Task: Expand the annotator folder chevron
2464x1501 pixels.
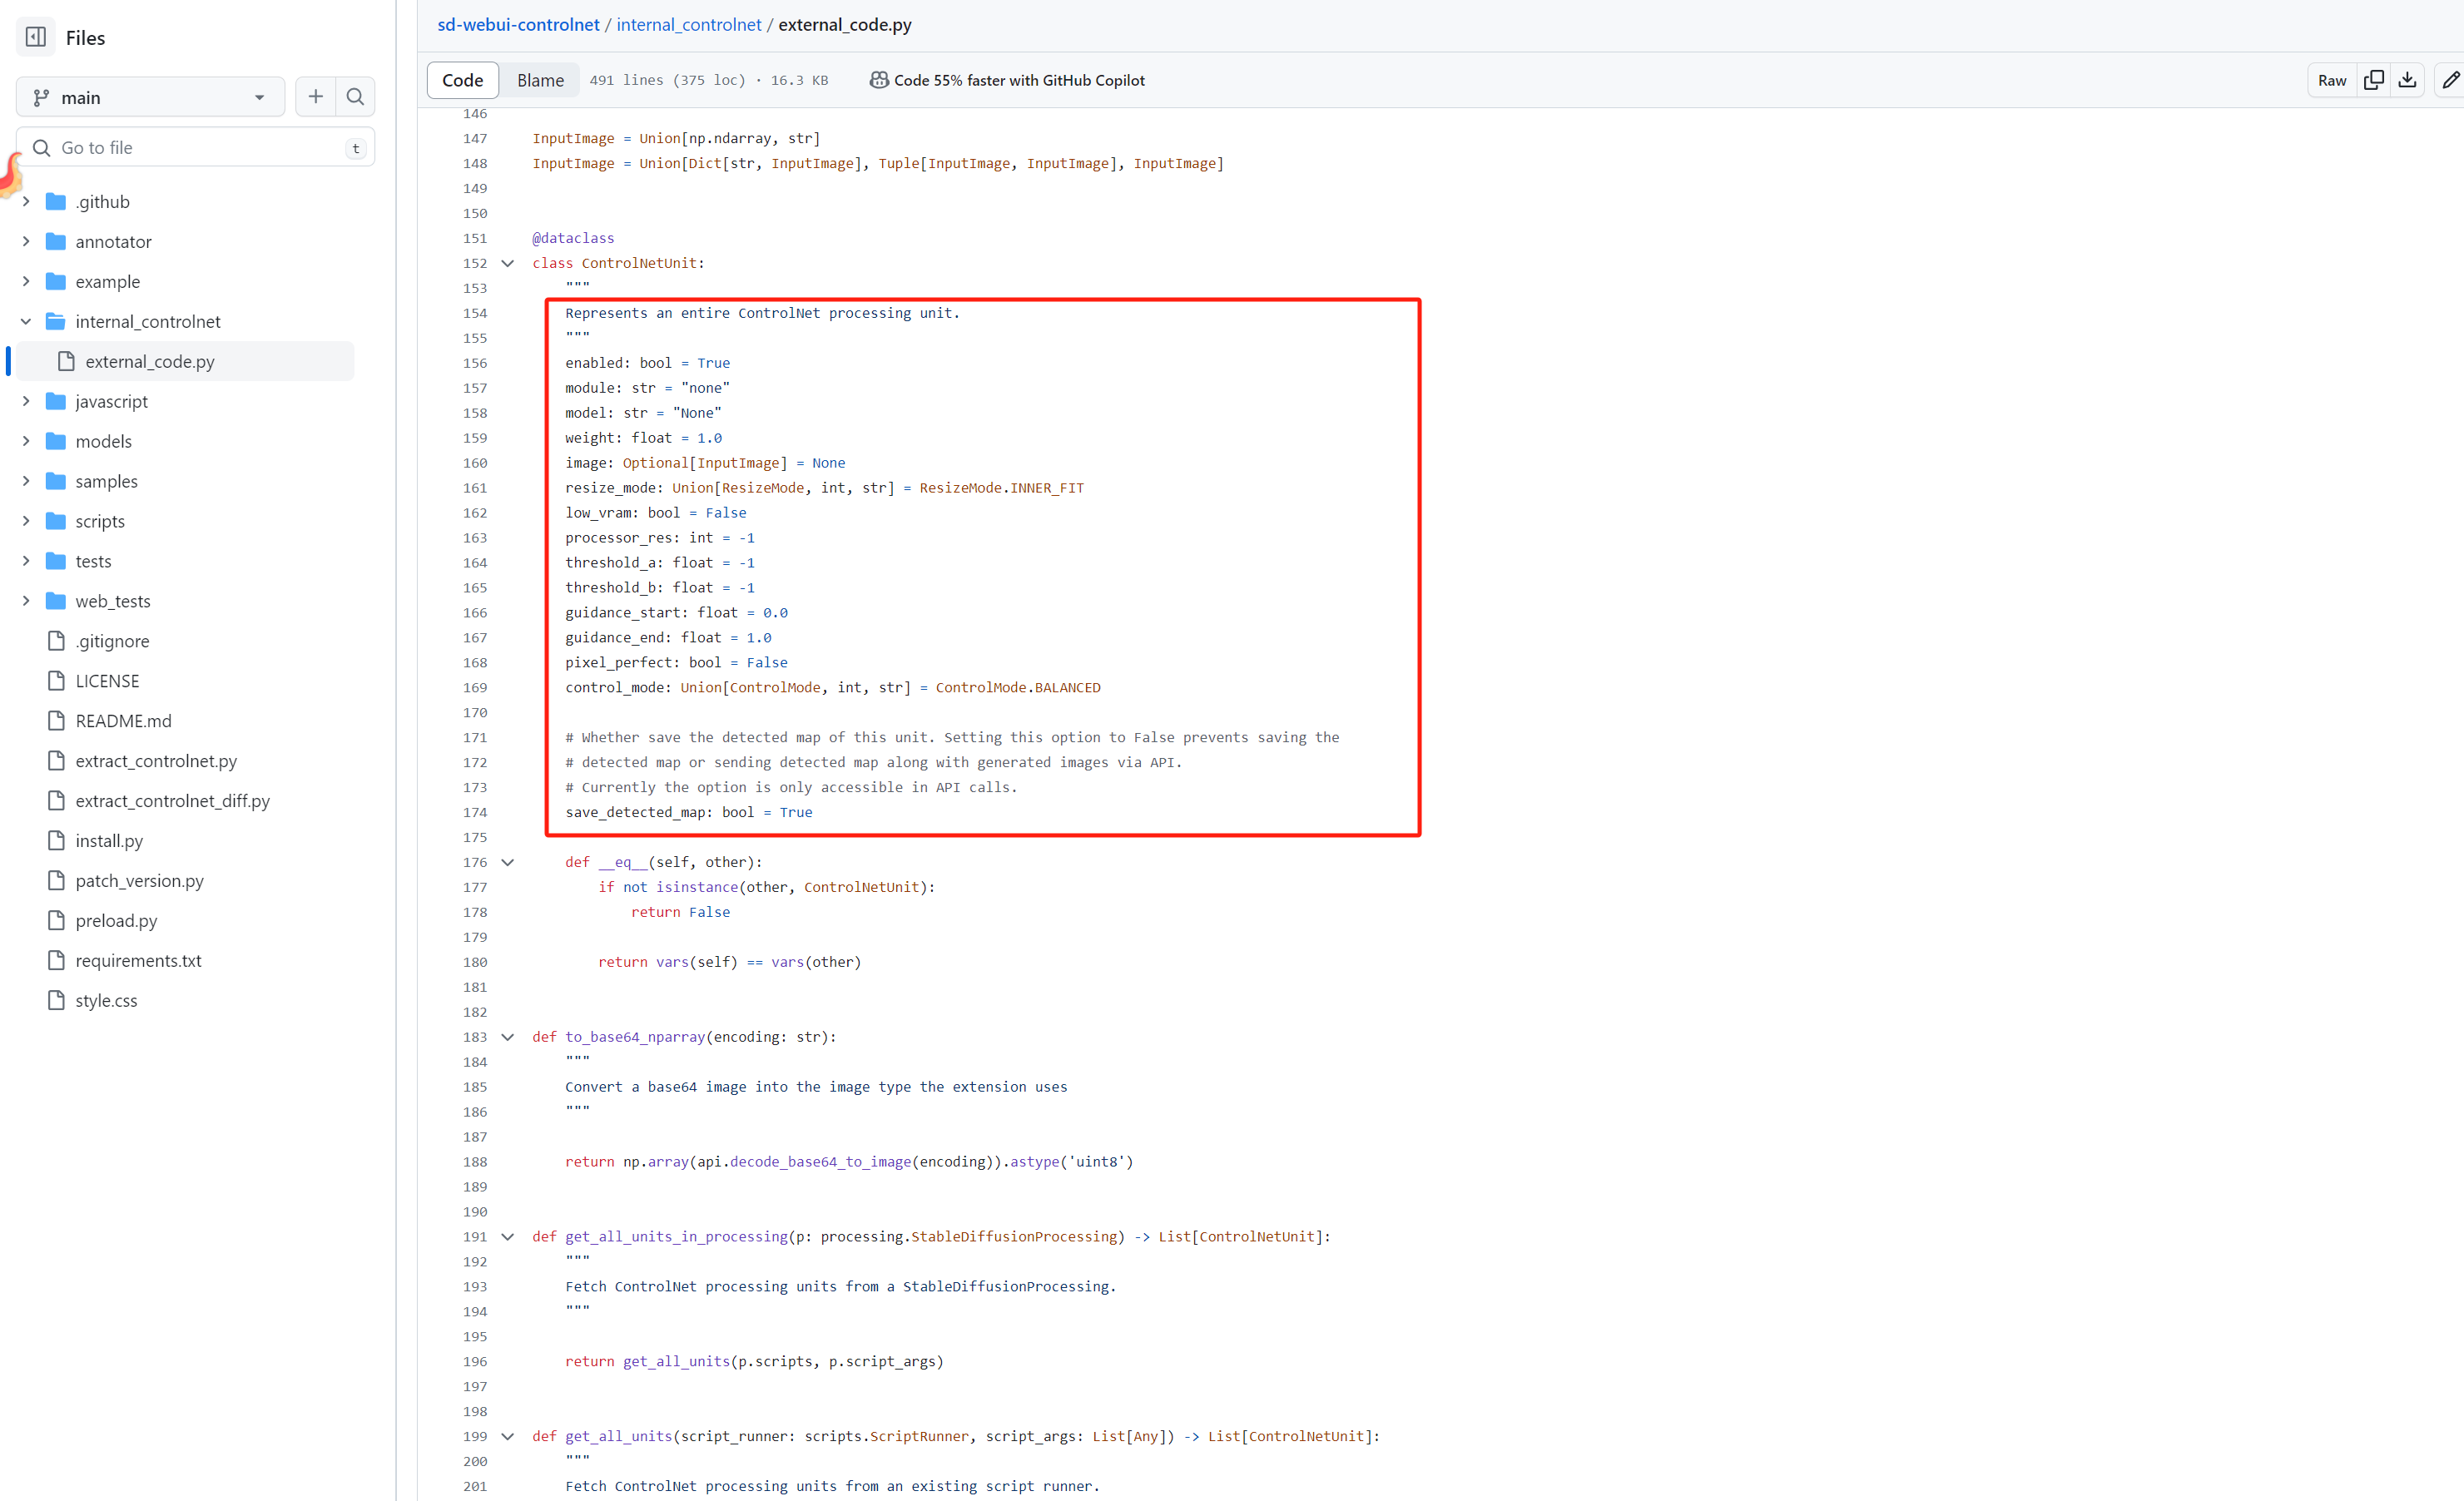Action: click(26, 241)
